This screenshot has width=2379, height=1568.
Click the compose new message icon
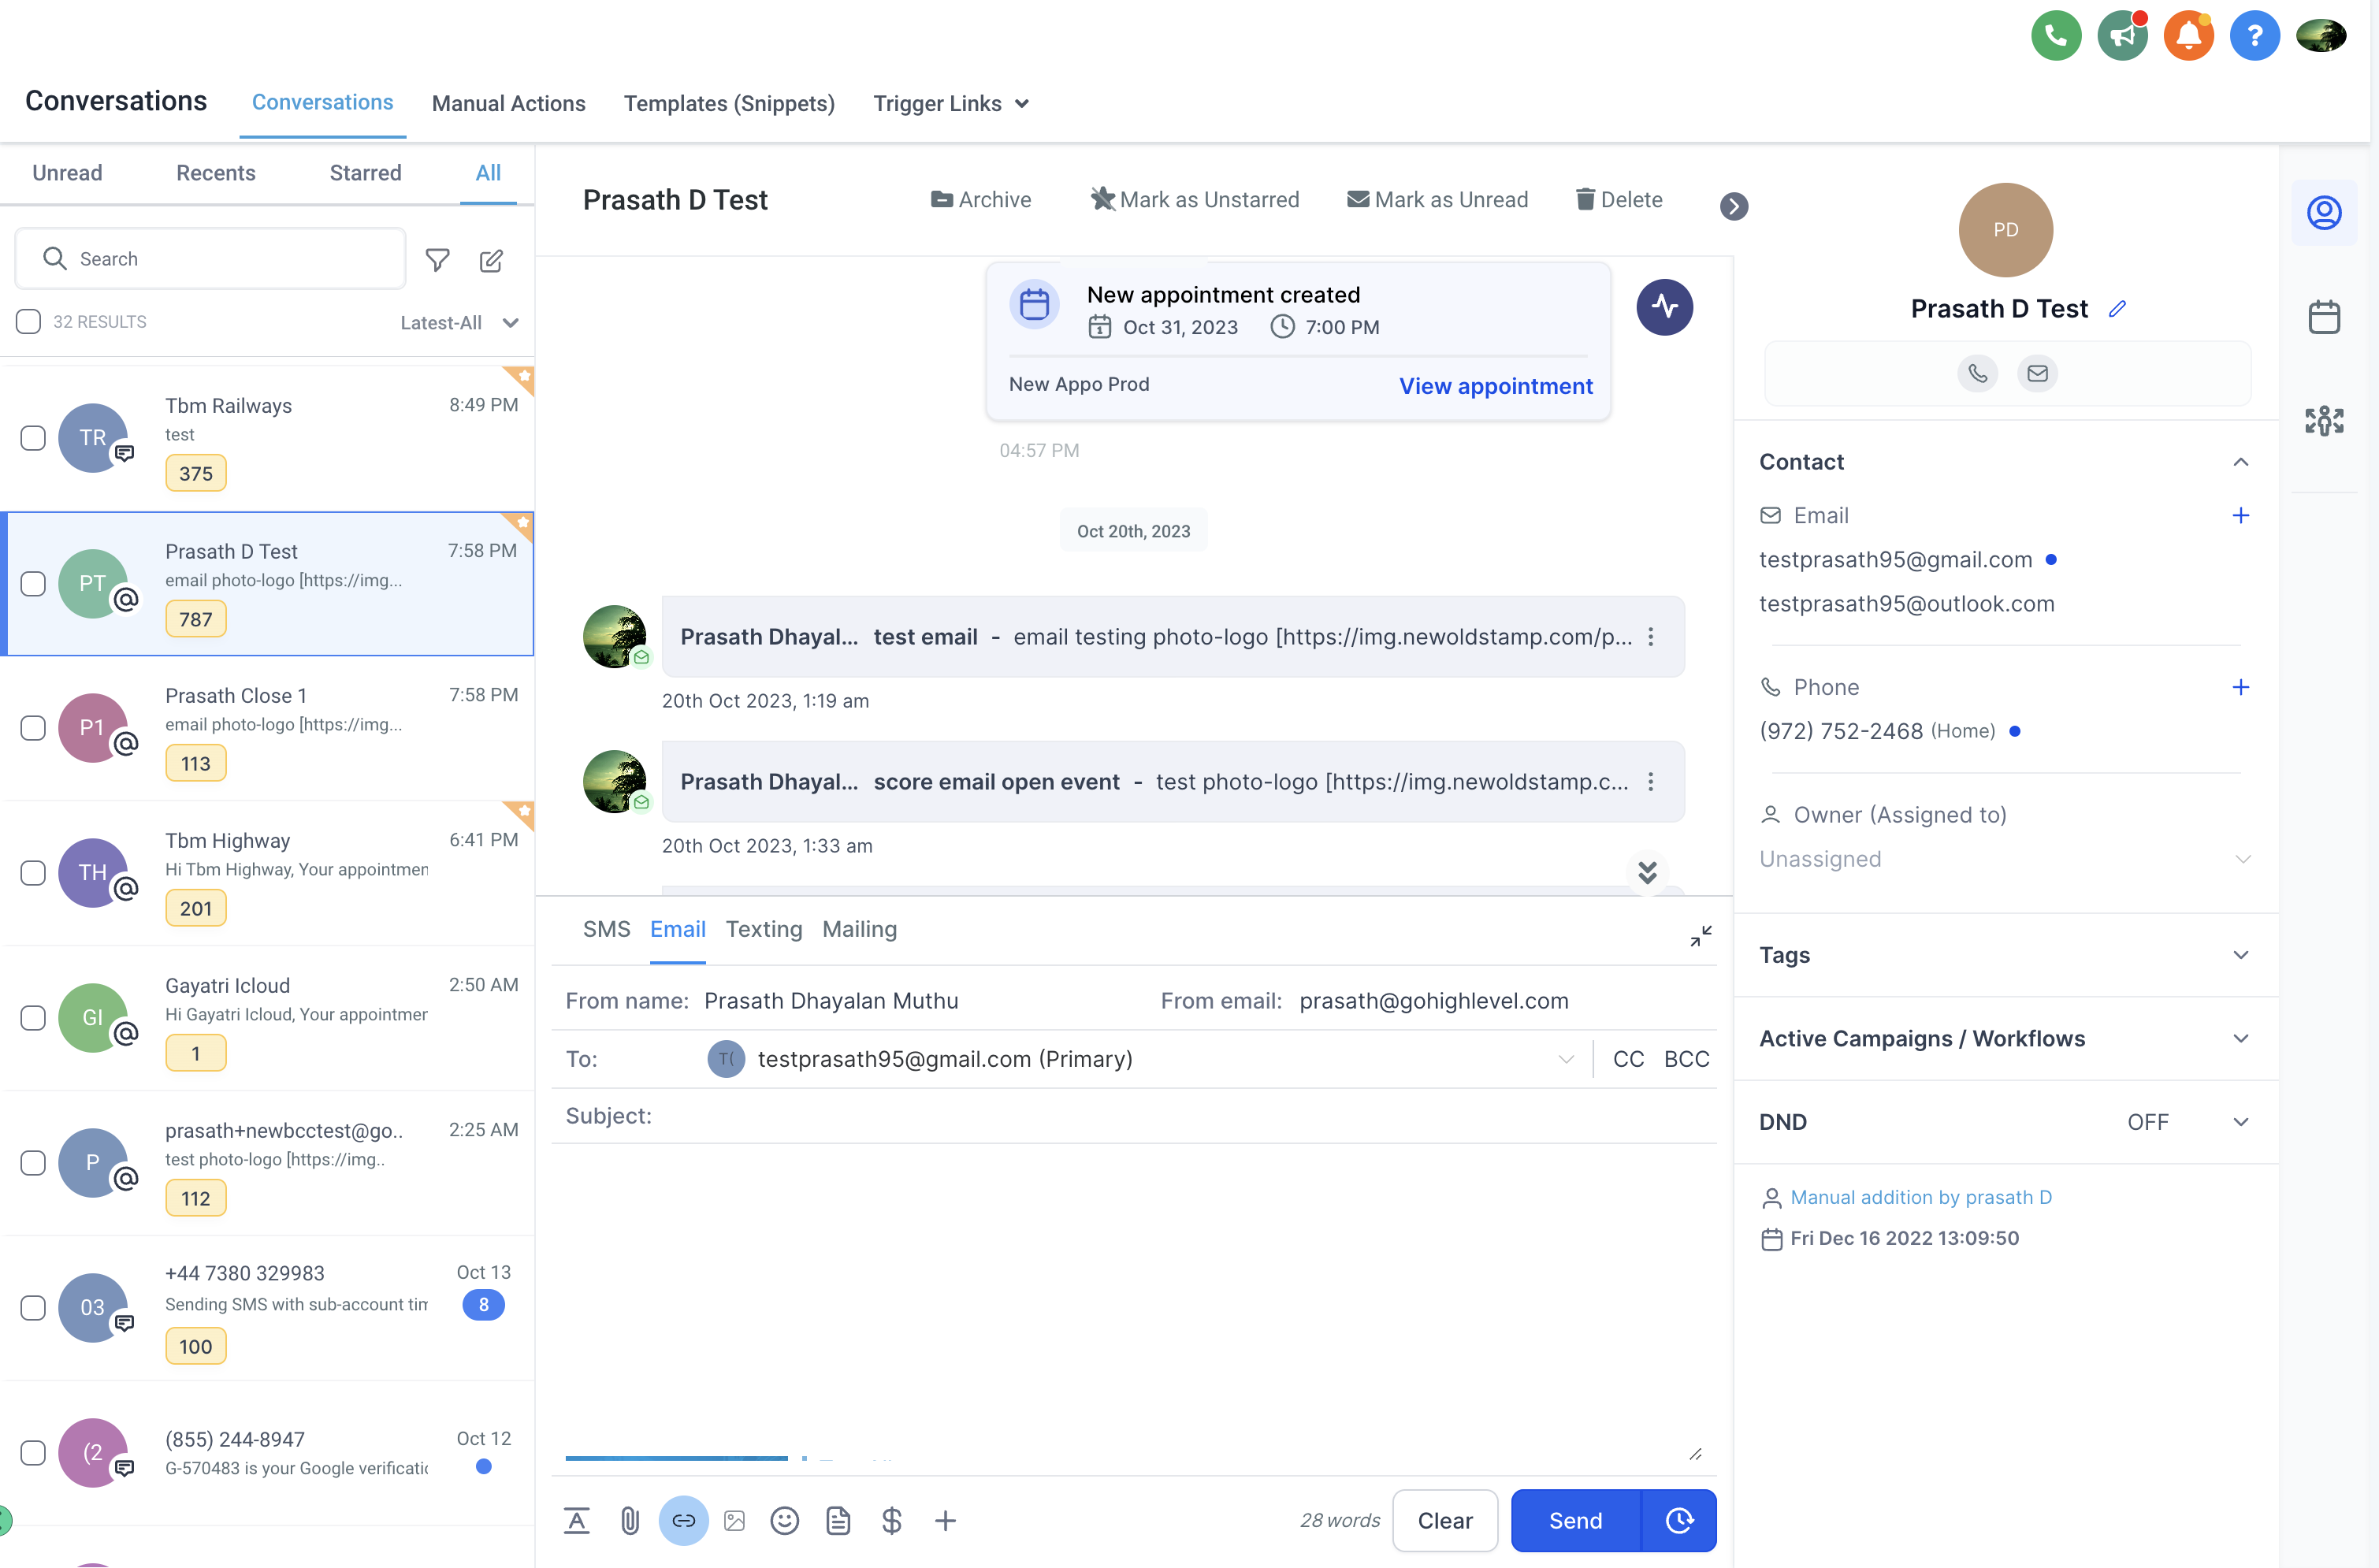491,260
